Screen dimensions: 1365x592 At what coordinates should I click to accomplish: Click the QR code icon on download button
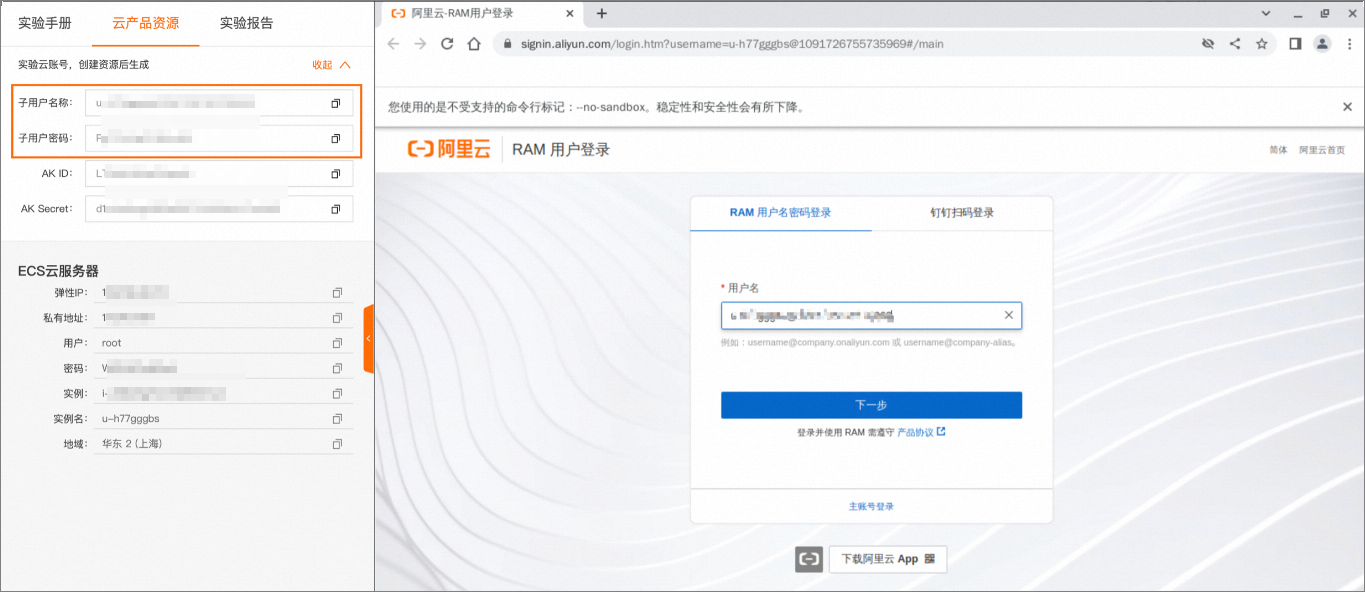(x=929, y=559)
